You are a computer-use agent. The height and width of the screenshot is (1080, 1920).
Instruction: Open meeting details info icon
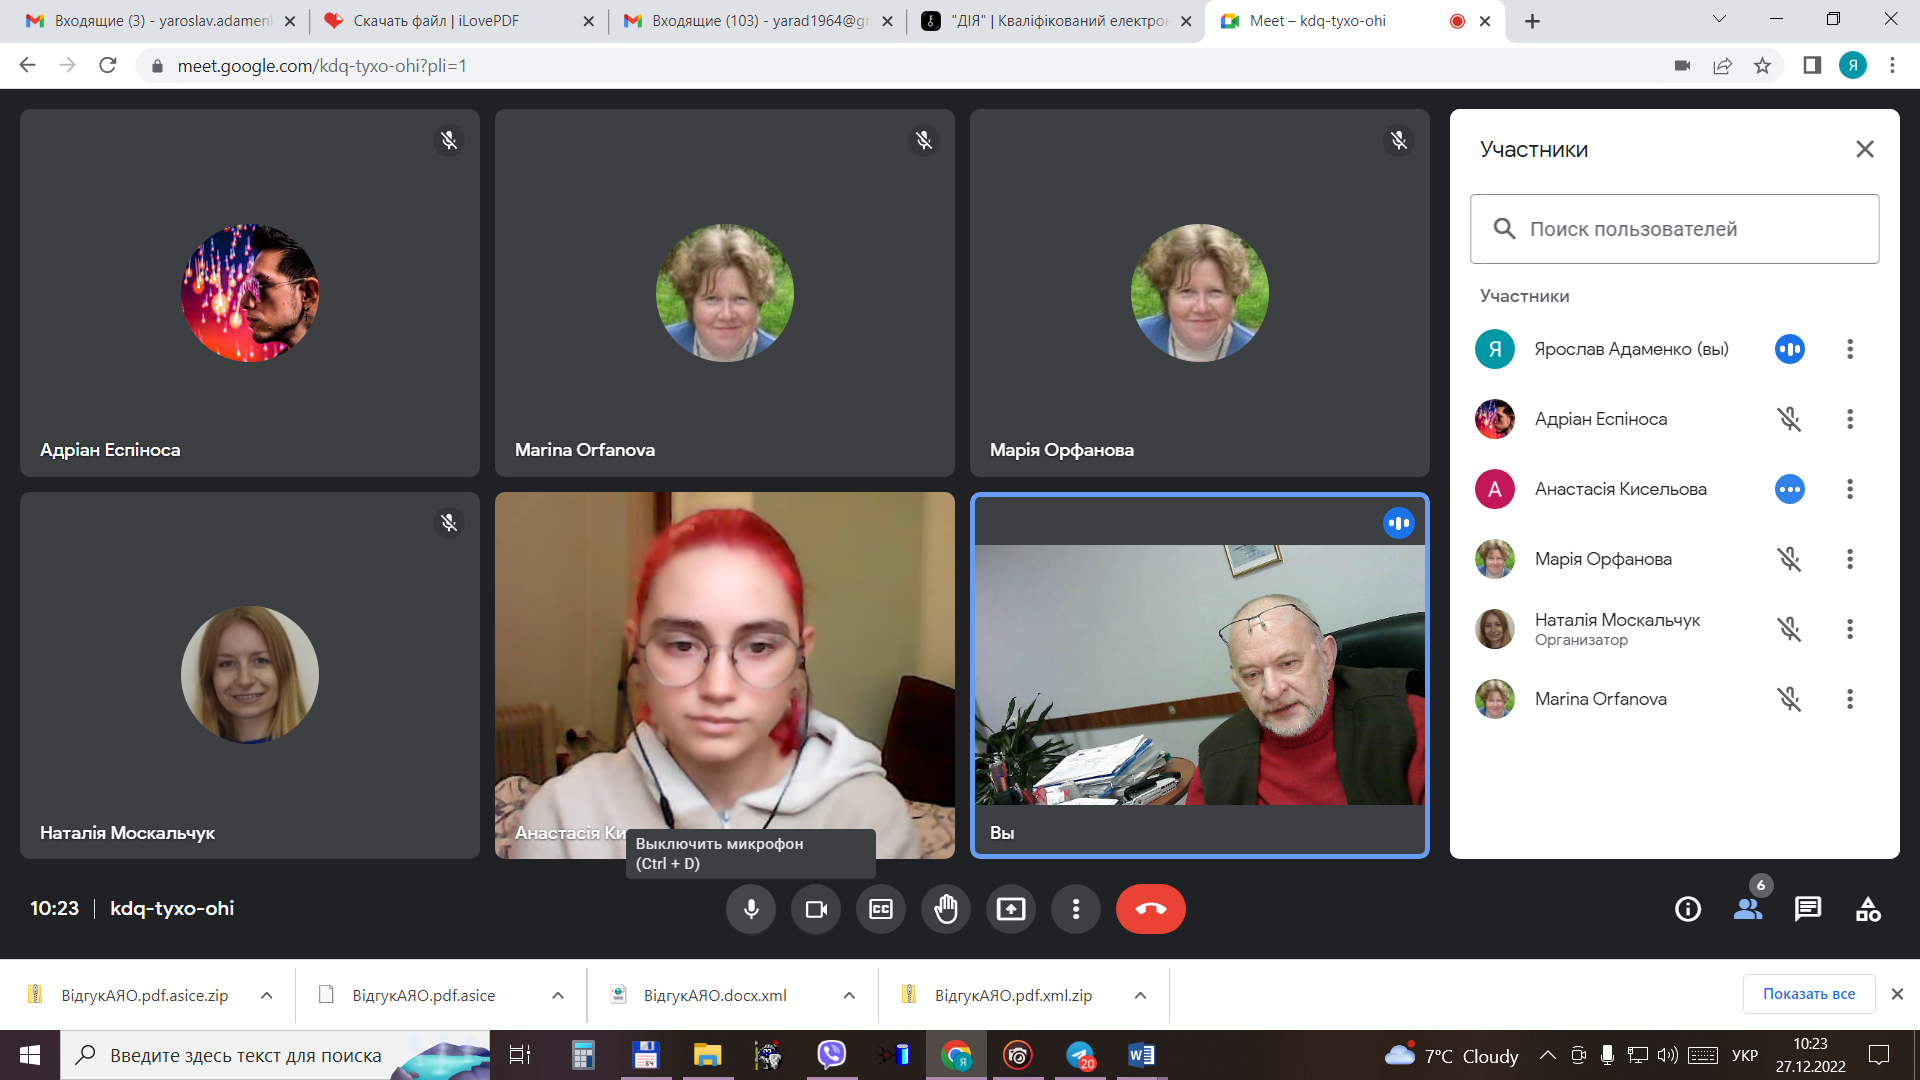pyautogui.click(x=1687, y=909)
